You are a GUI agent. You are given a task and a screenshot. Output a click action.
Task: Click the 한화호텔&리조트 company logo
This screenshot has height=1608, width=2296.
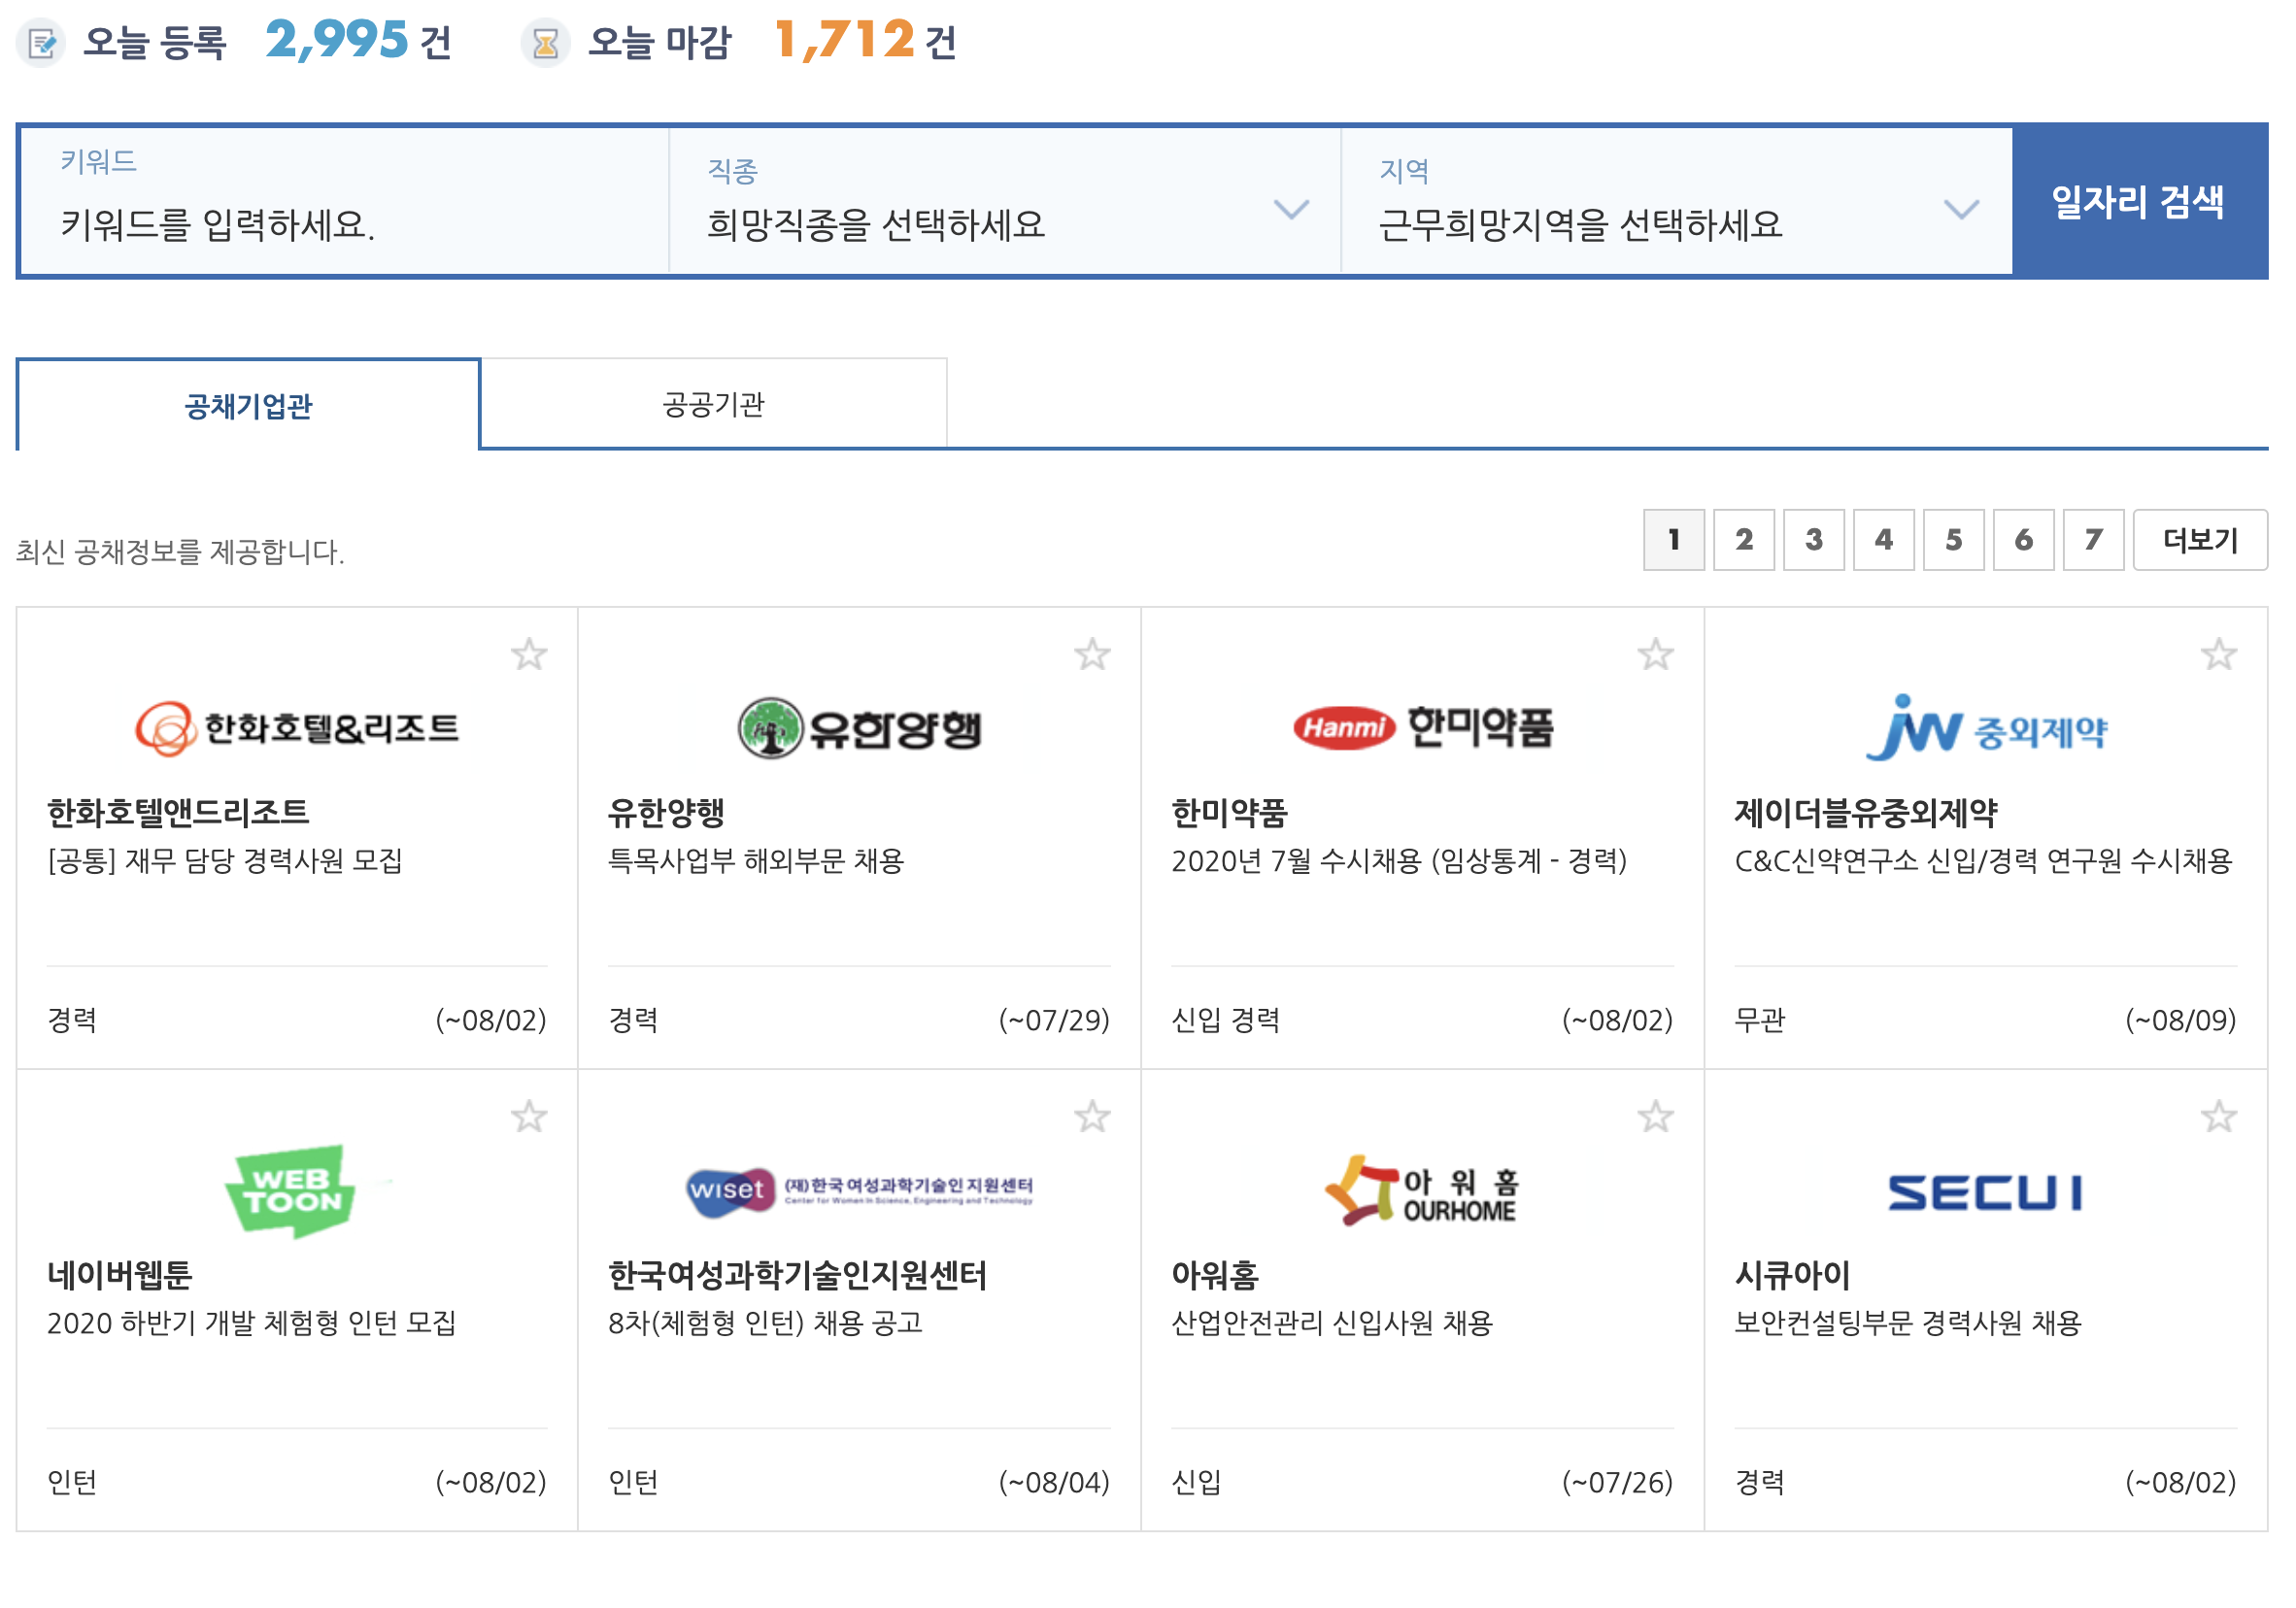(x=297, y=728)
